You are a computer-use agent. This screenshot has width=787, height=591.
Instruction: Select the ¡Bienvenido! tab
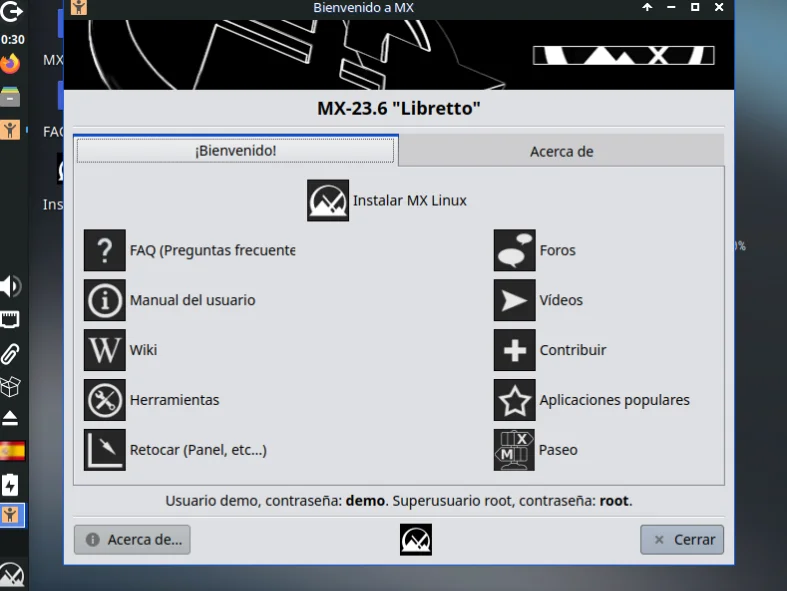pos(236,151)
